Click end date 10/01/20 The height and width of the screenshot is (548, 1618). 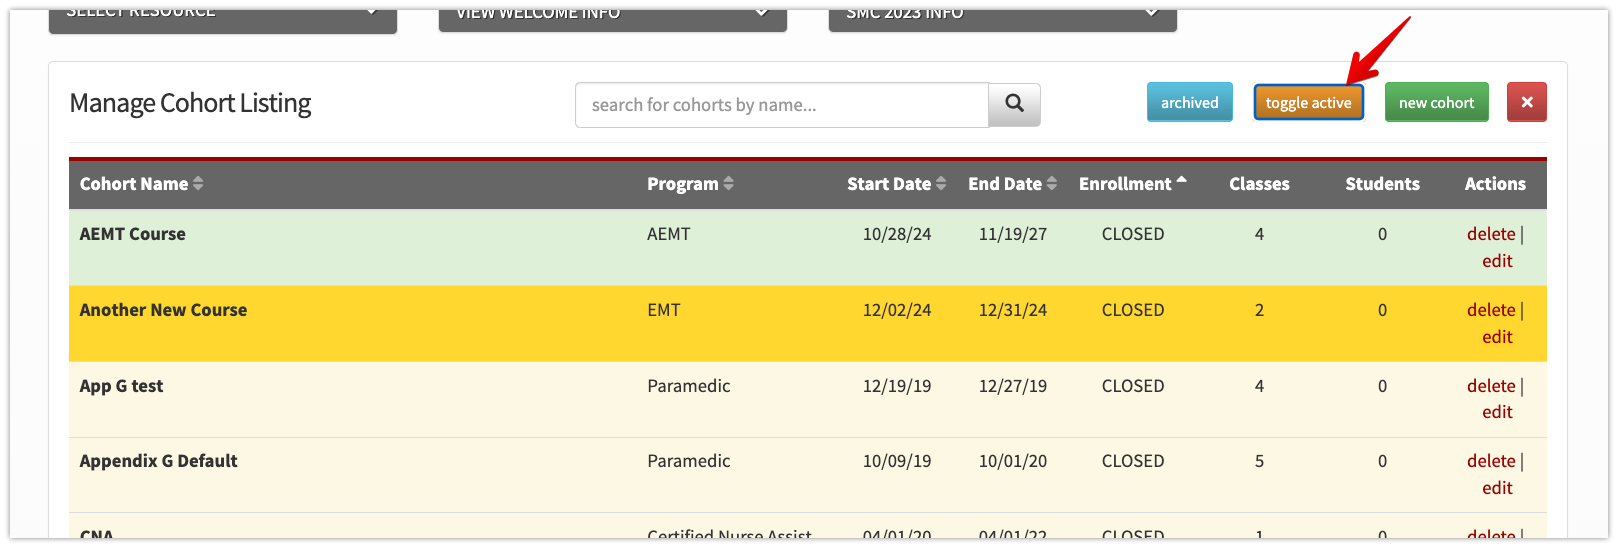[x=1013, y=461]
